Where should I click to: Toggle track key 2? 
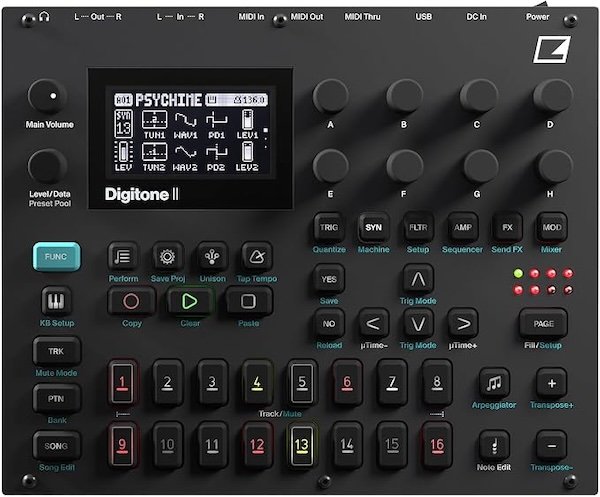(167, 383)
